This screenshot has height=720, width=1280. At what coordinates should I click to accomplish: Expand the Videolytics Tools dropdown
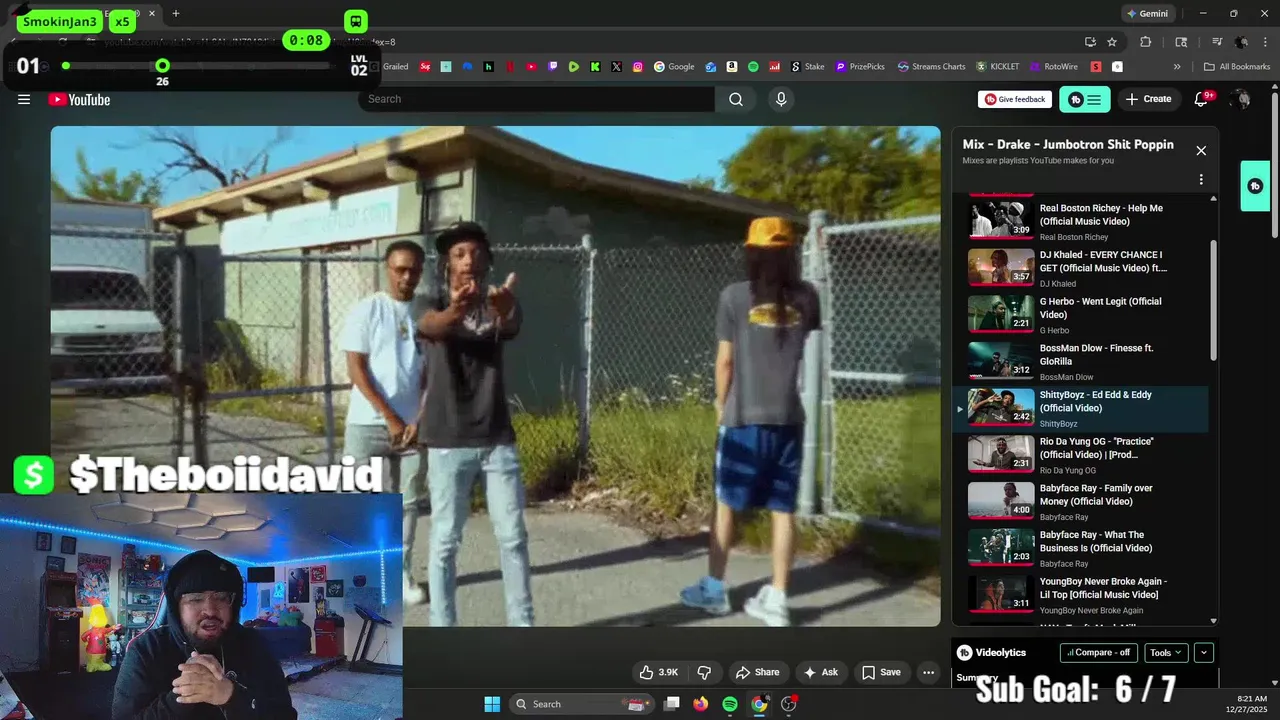[1166, 652]
